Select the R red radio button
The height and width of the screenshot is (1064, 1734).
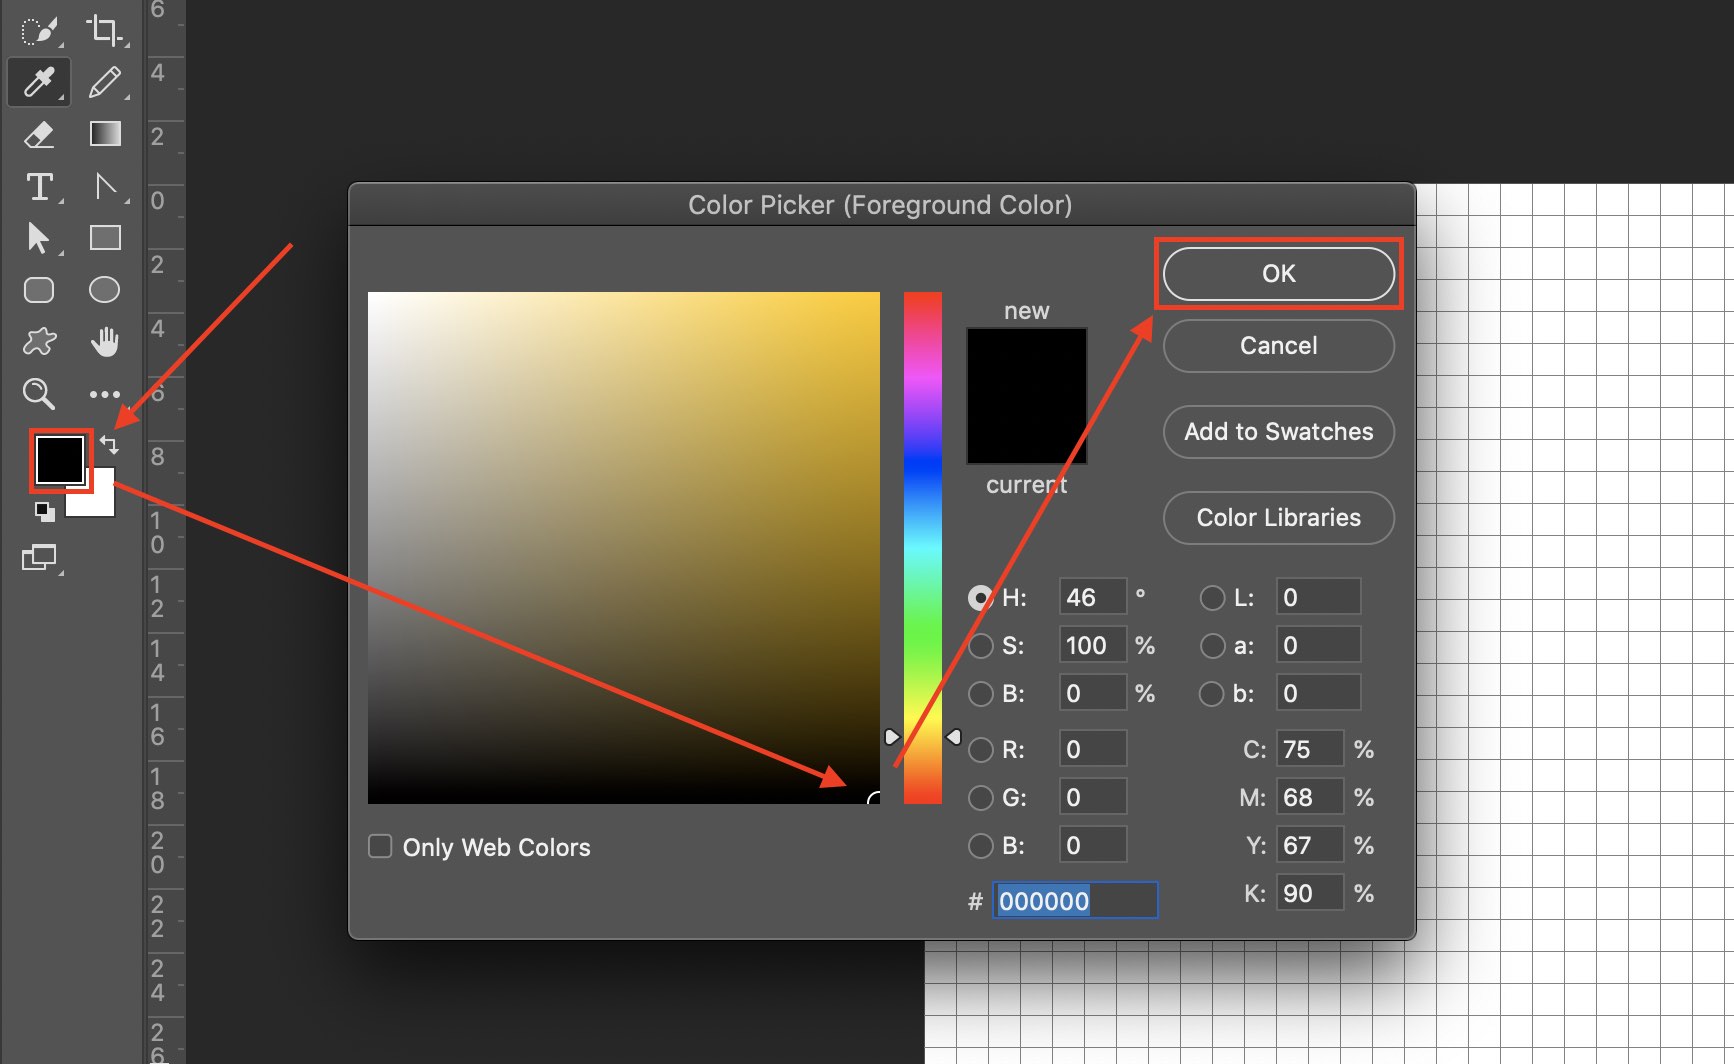point(980,749)
